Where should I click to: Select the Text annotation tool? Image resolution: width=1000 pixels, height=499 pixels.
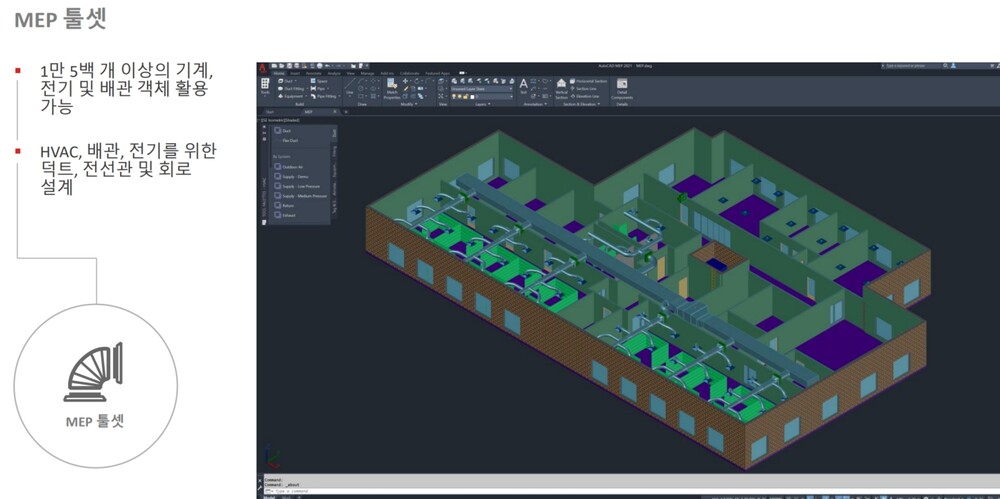pyautogui.click(x=523, y=86)
